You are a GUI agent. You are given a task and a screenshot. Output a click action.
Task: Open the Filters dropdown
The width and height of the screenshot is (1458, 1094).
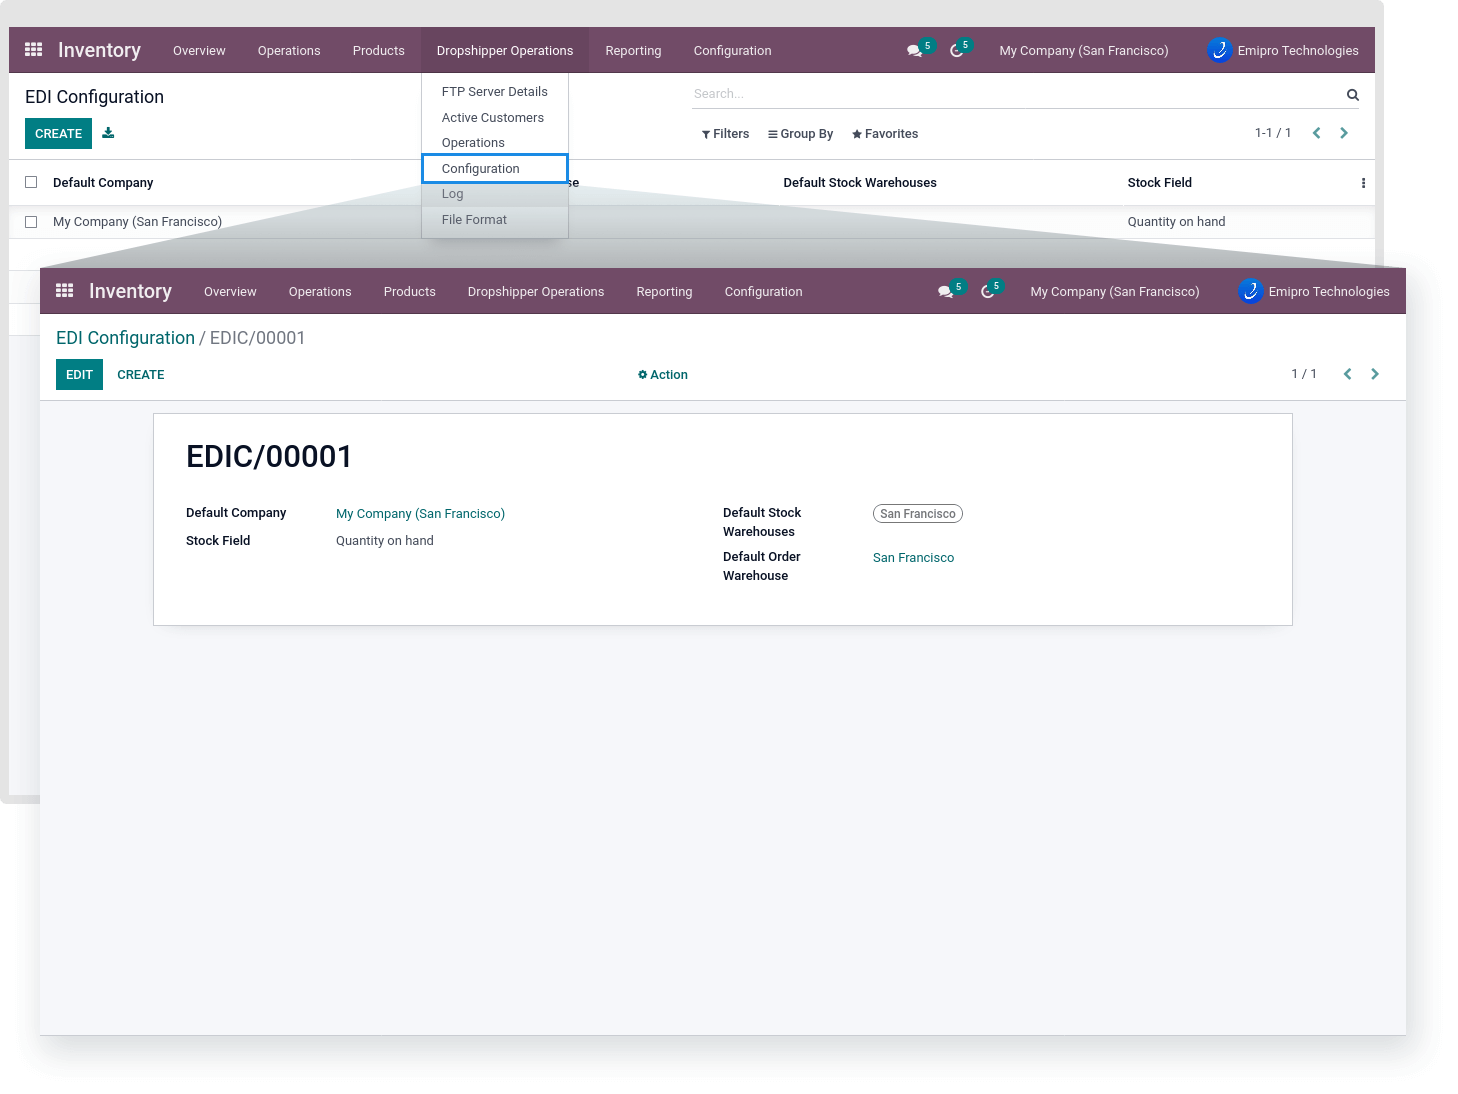click(x=726, y=134)
